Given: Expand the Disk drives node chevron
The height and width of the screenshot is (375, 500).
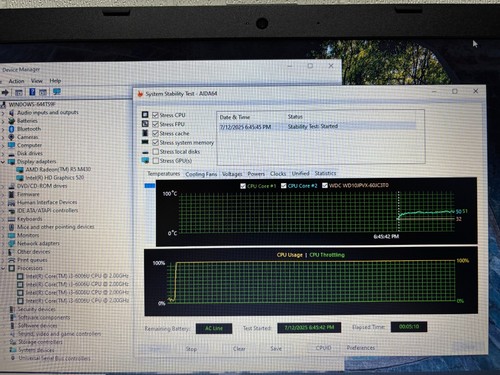Looking at the screenshot, I should coord(3,154).
